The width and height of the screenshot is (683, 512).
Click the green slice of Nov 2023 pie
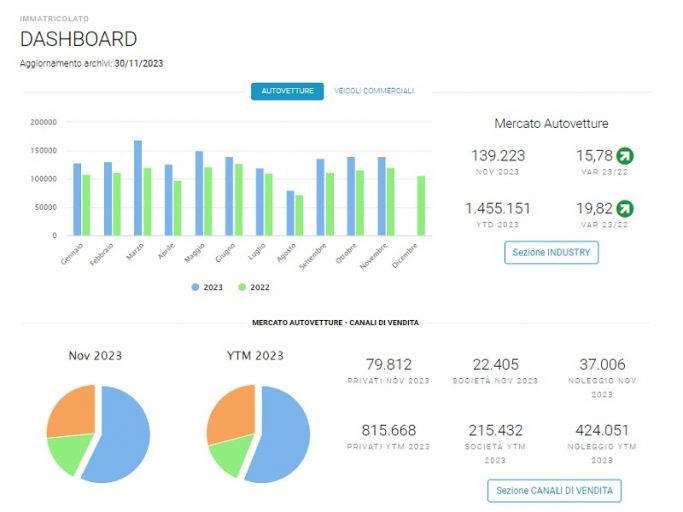pyautogui.click(x=70, y=453)
